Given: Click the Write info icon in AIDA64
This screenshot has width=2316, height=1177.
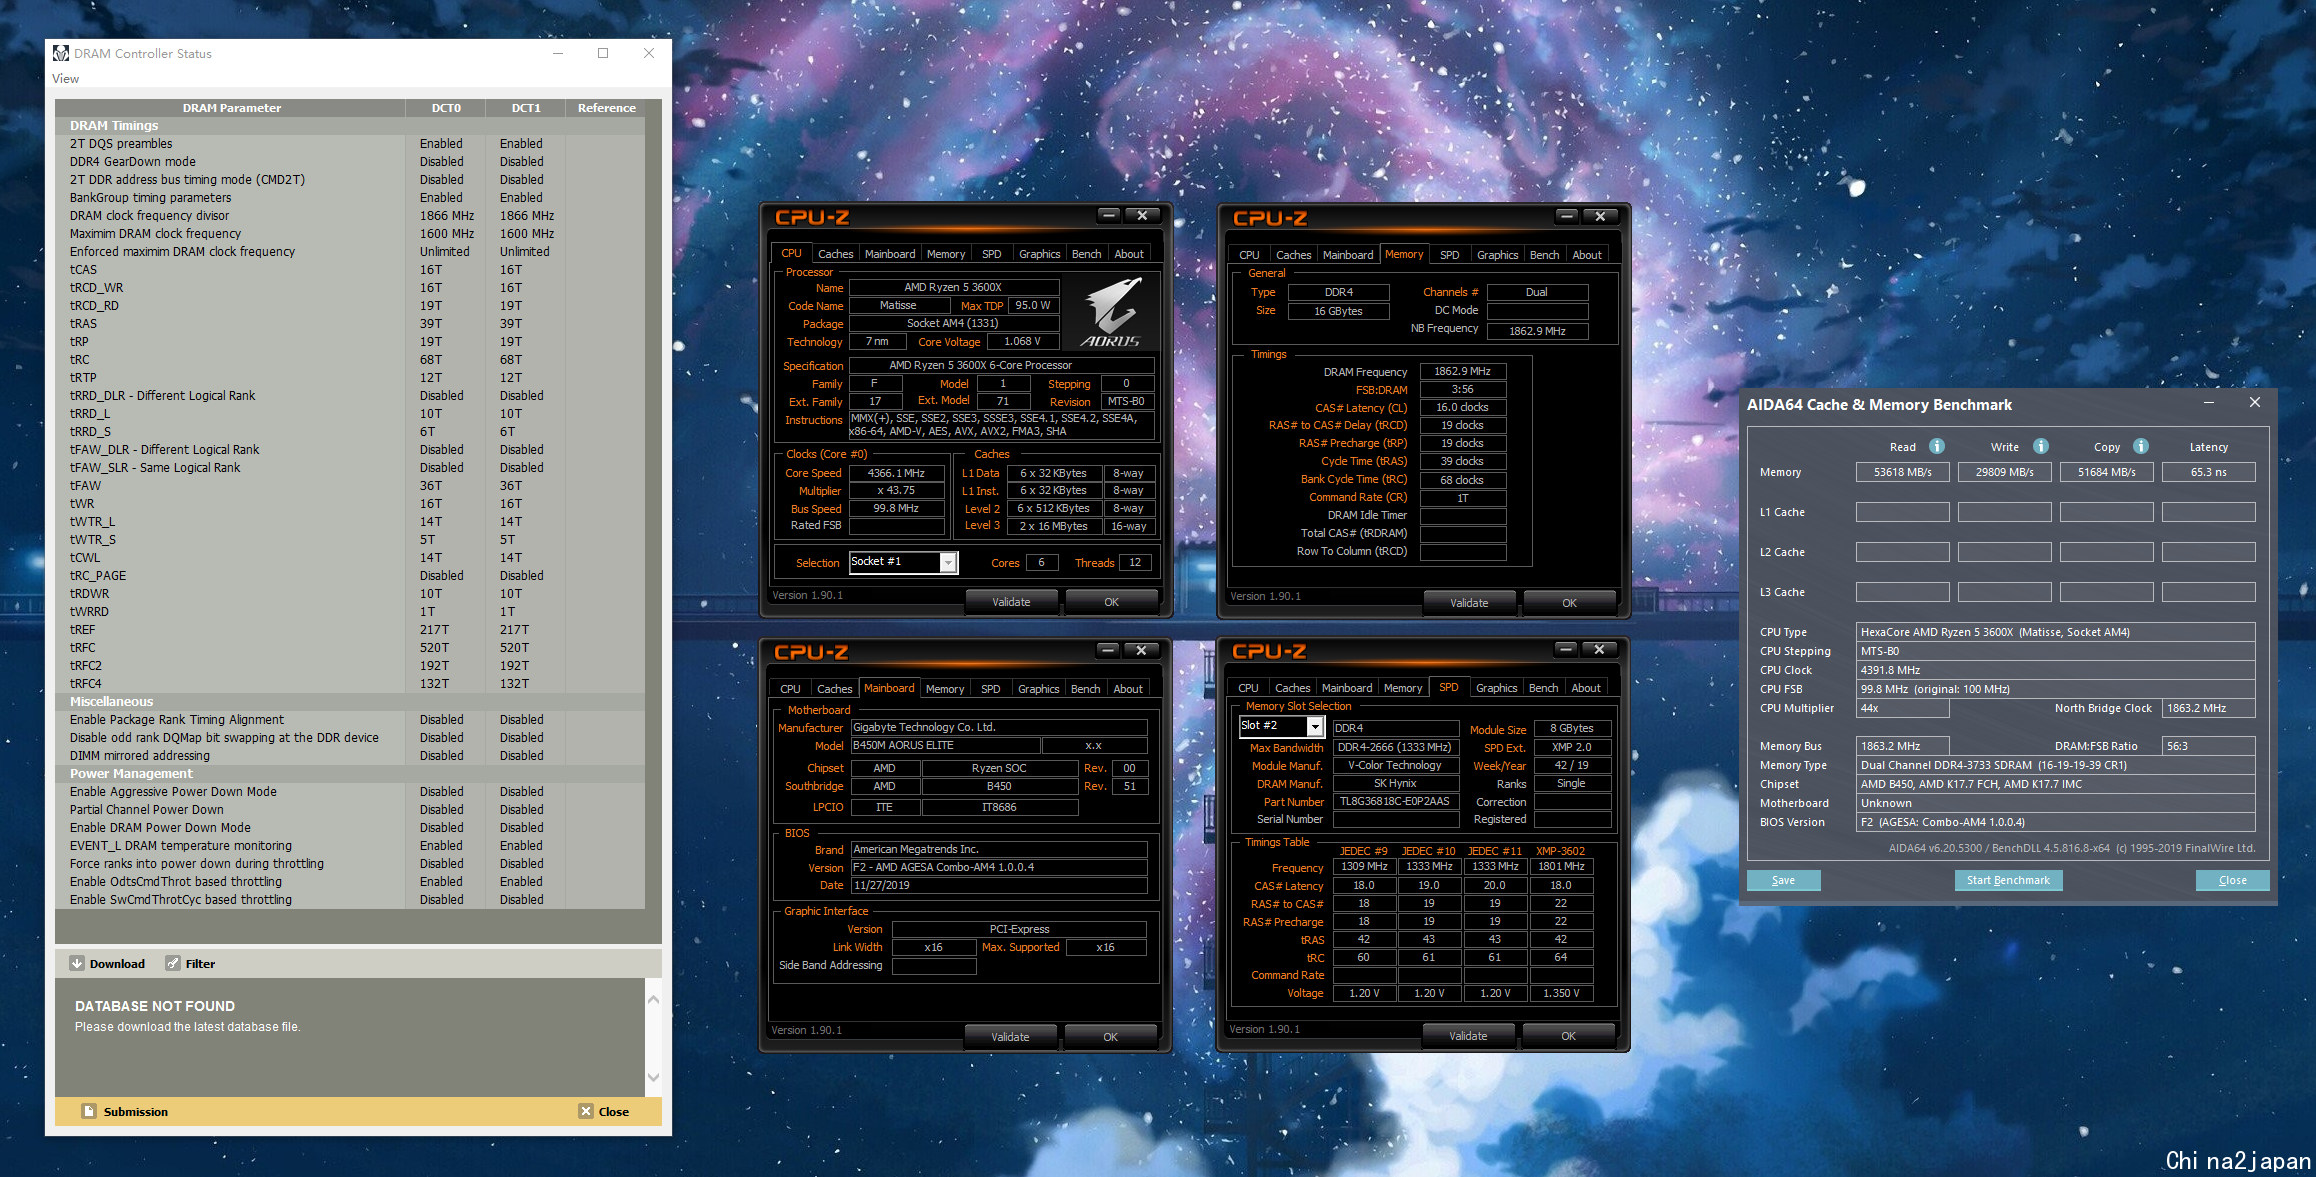Looking at the screenshot, I should pyautogui.click(x=2041, y=446).
